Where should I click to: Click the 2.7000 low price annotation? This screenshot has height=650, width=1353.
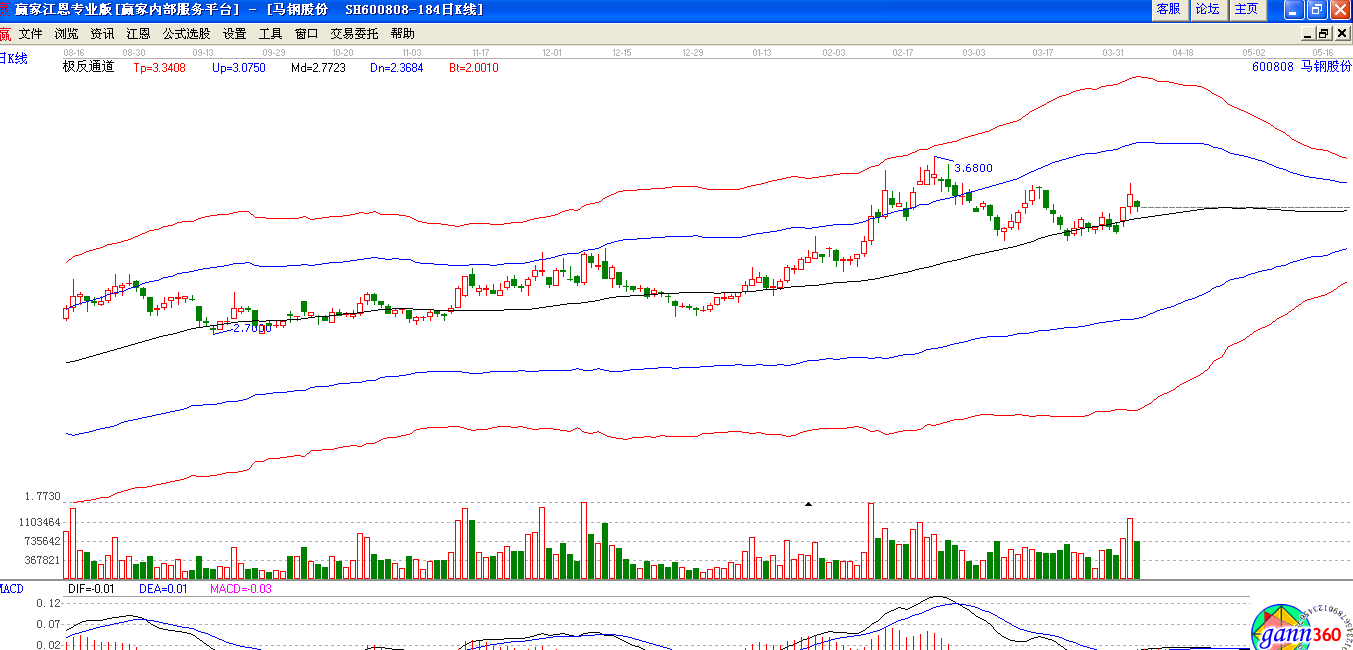[x=252, y=328]
